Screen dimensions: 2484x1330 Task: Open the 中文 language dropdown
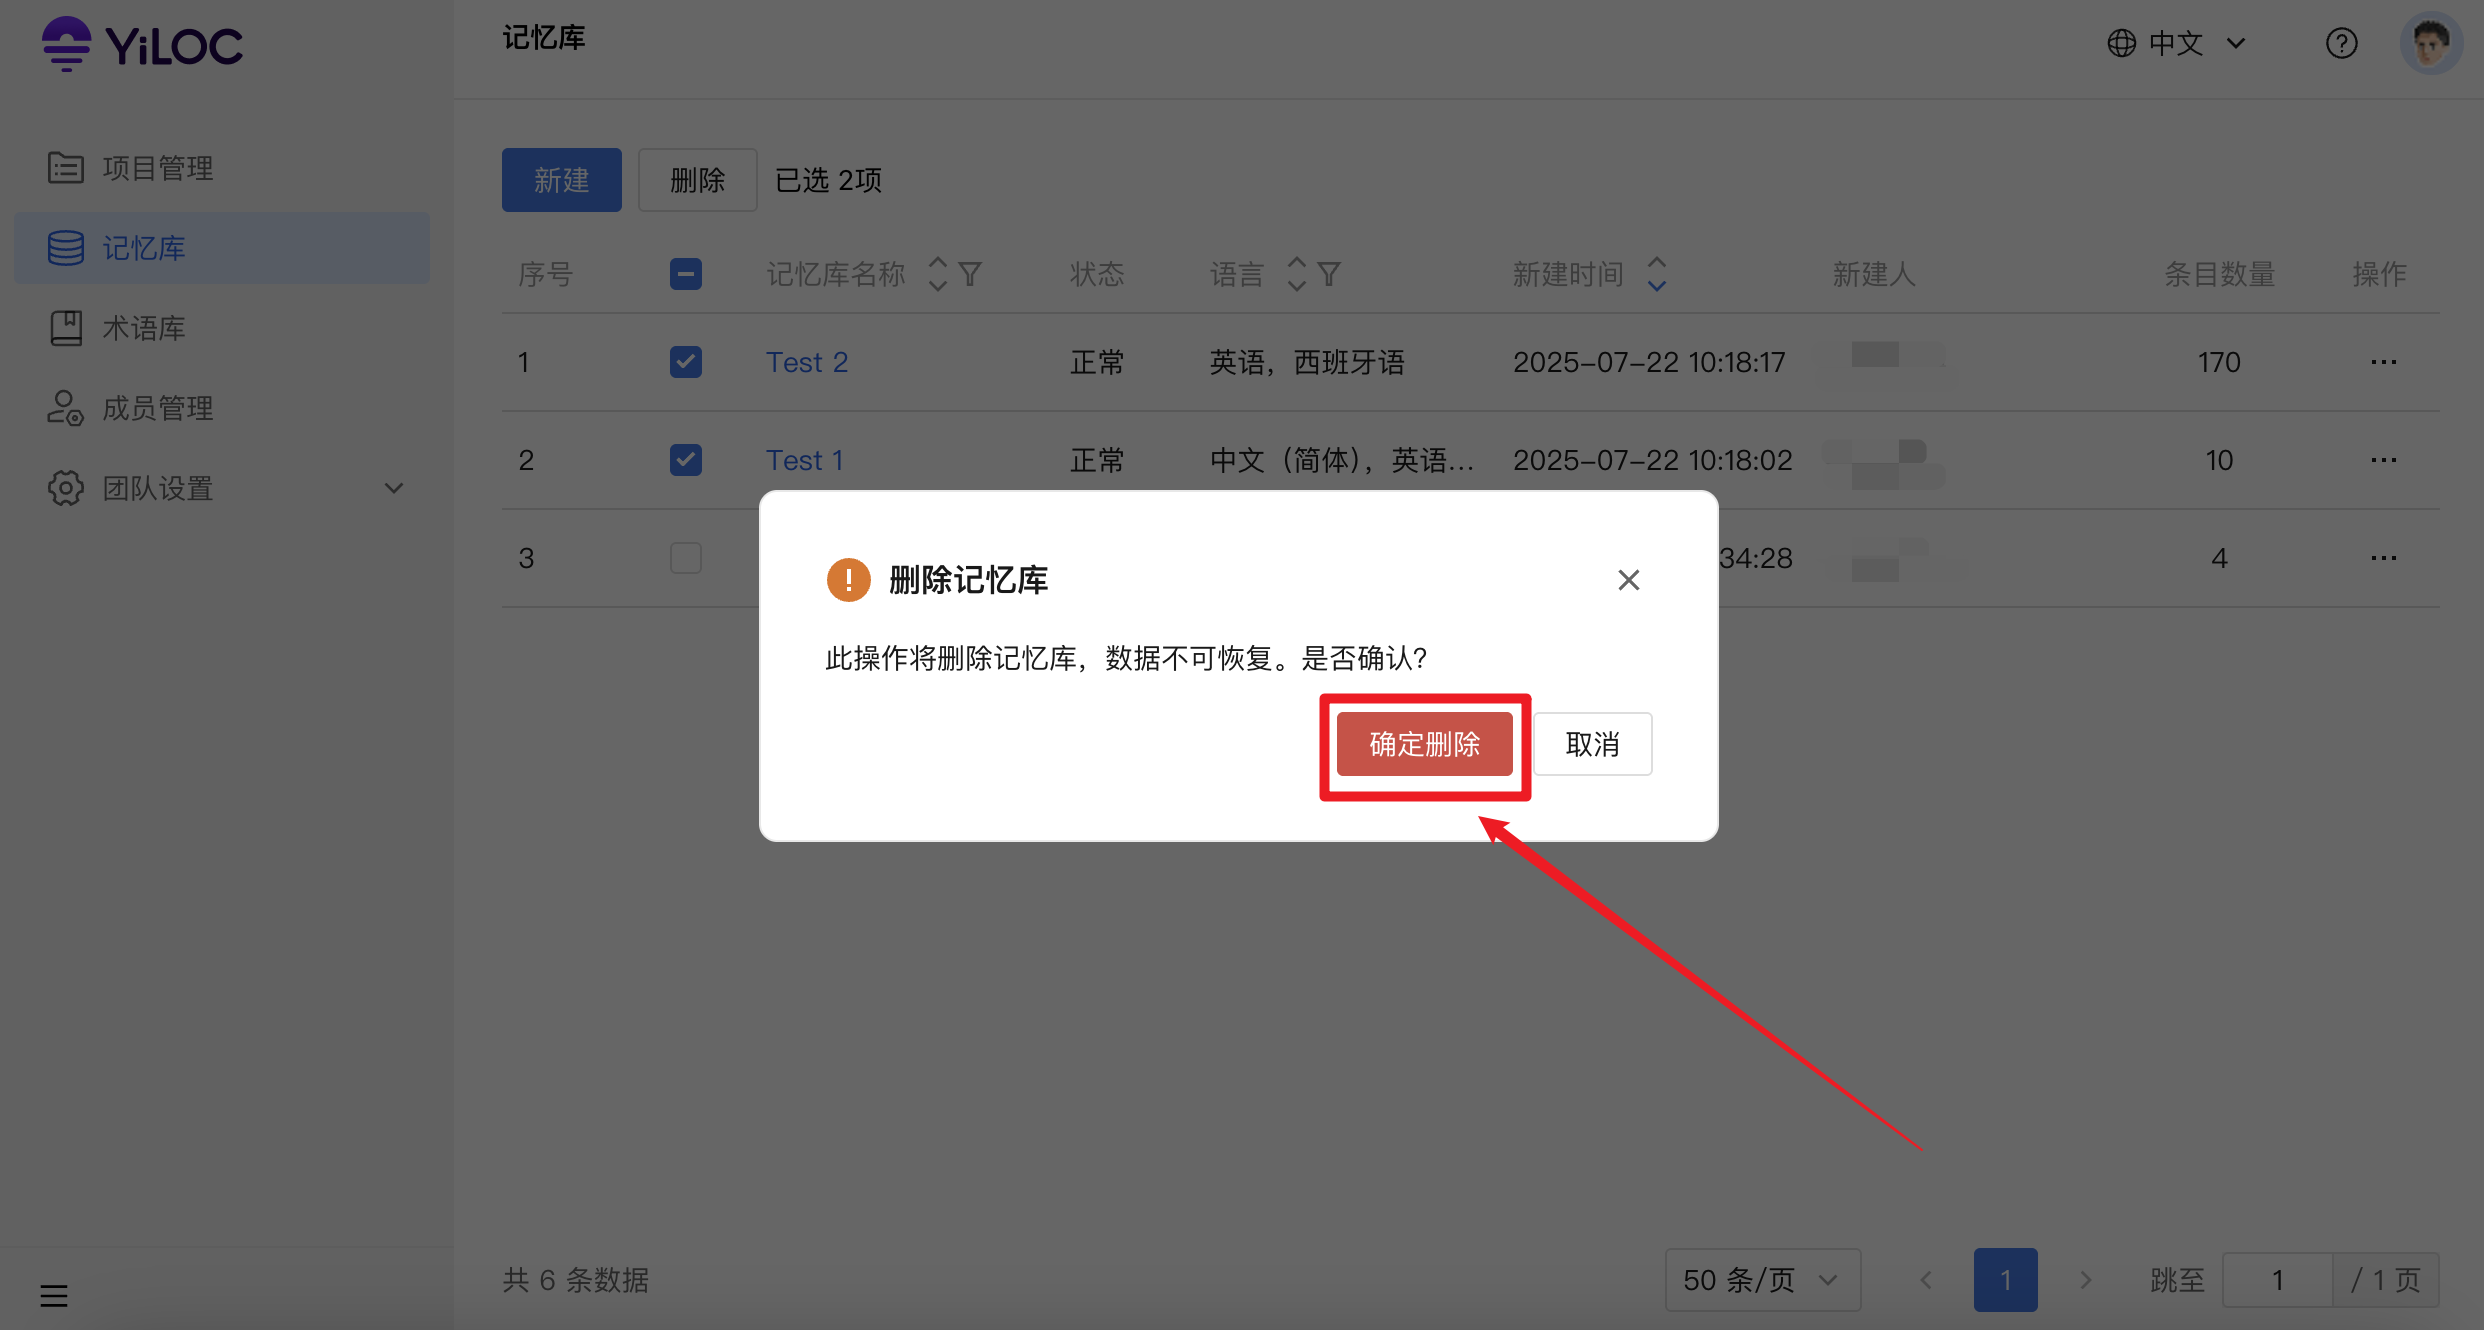pos(2178,43)
